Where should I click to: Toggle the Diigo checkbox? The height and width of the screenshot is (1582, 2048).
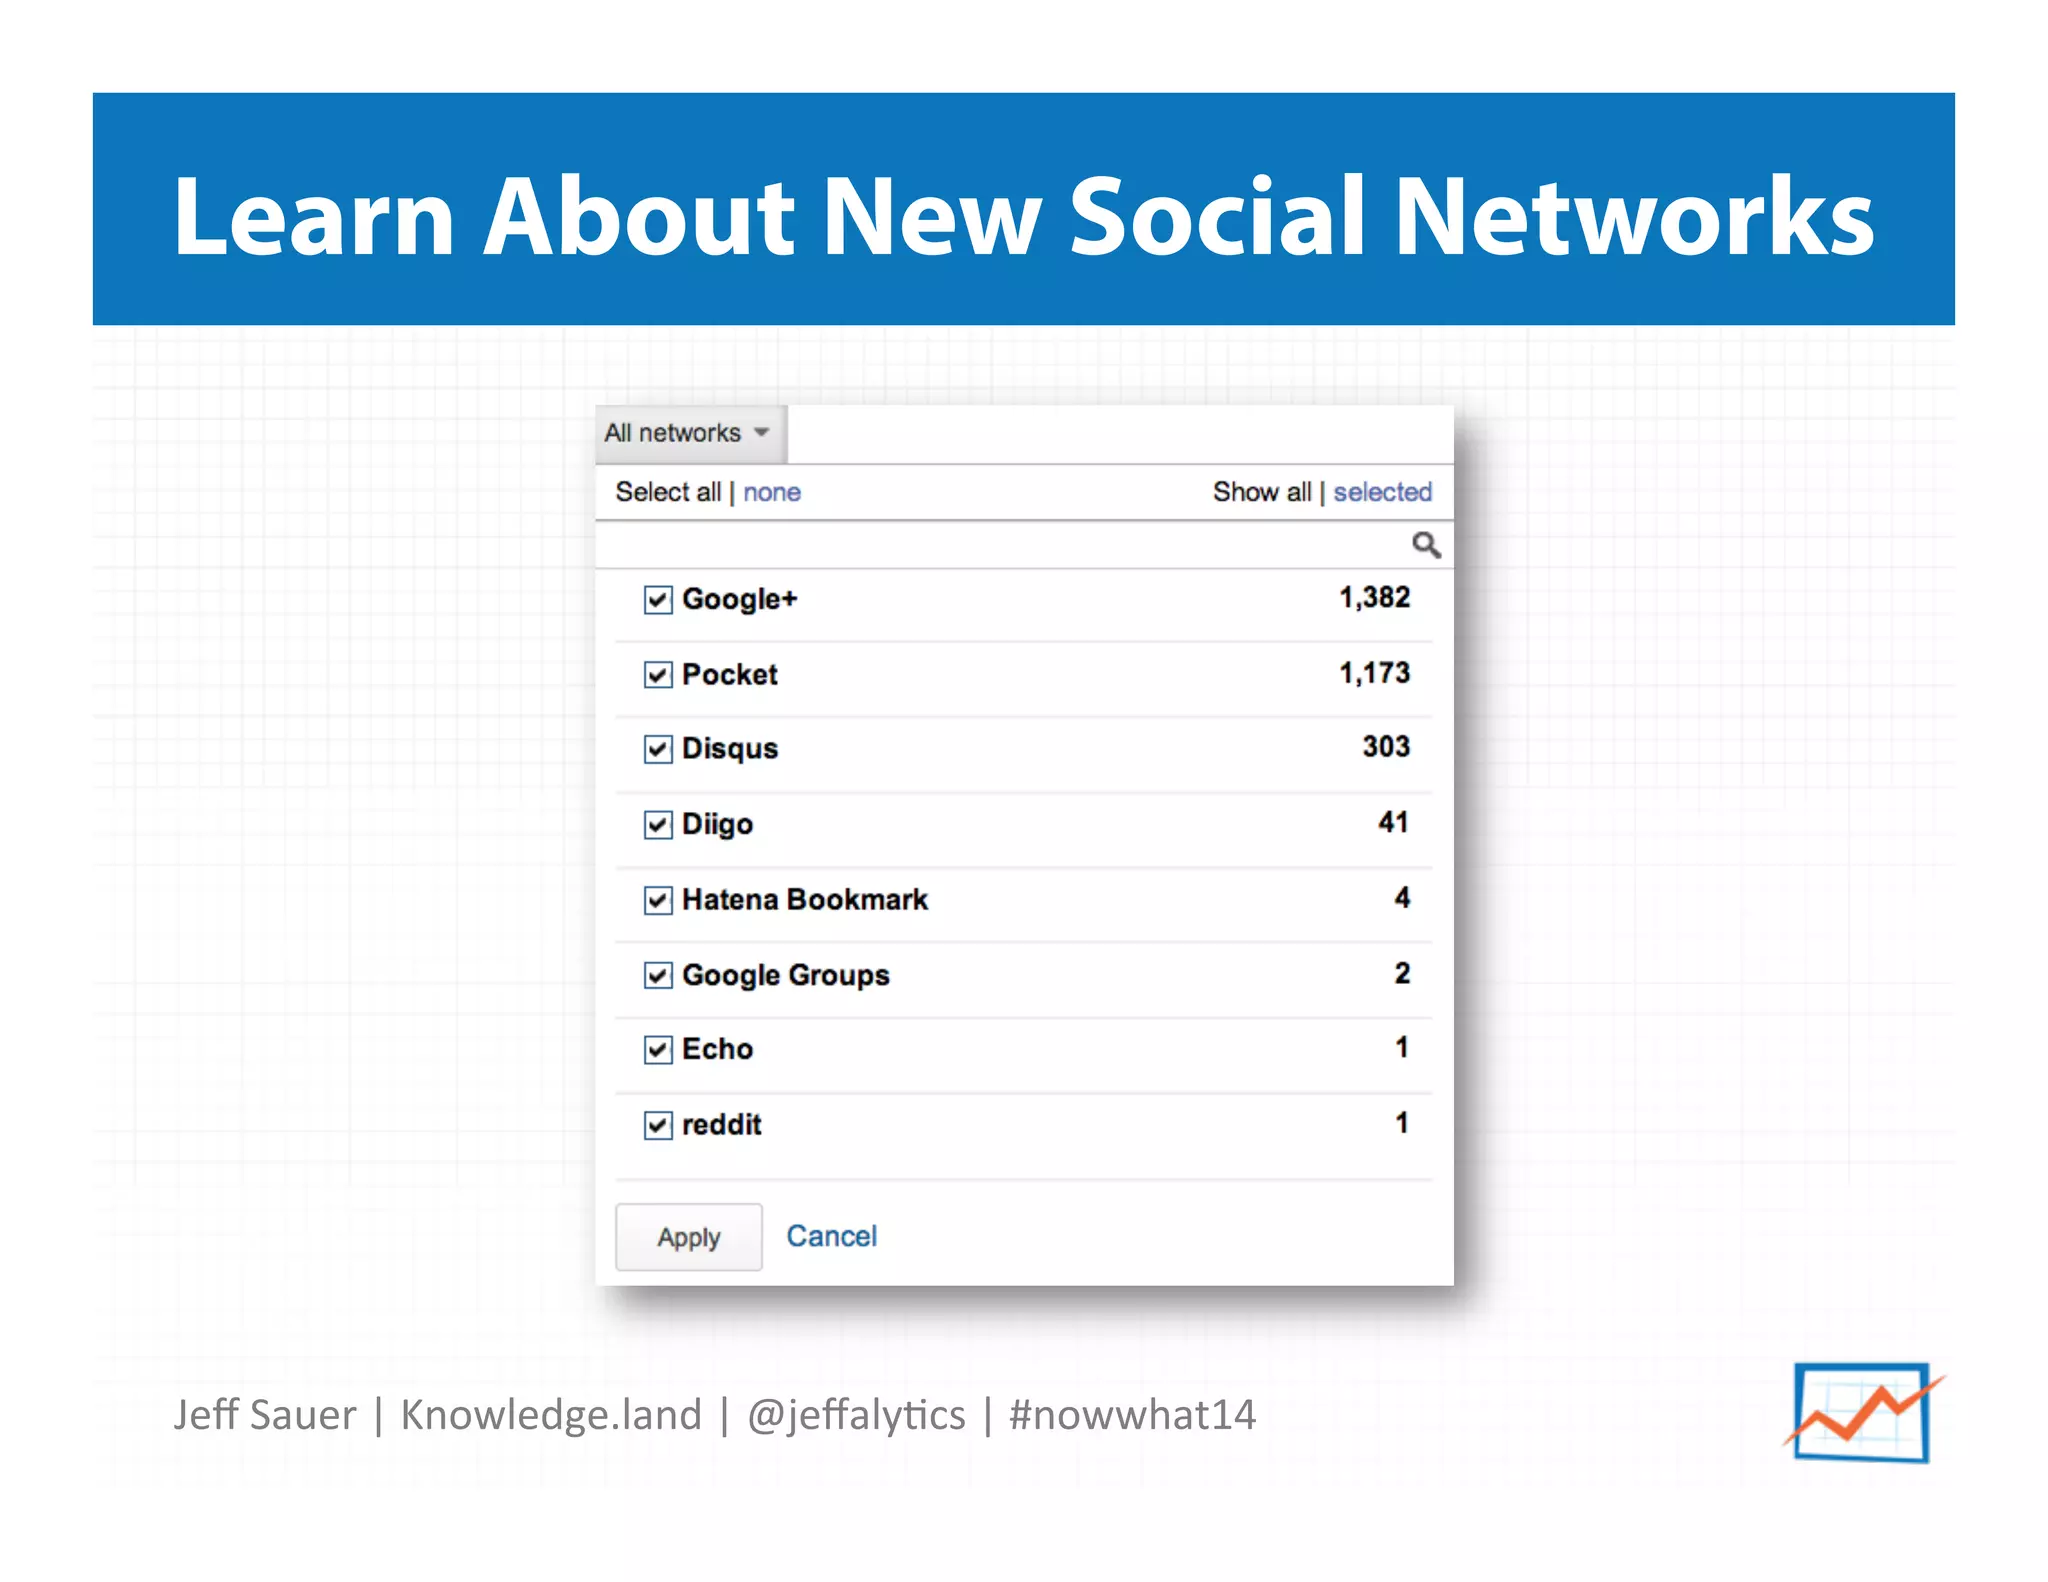coord(658,825)
